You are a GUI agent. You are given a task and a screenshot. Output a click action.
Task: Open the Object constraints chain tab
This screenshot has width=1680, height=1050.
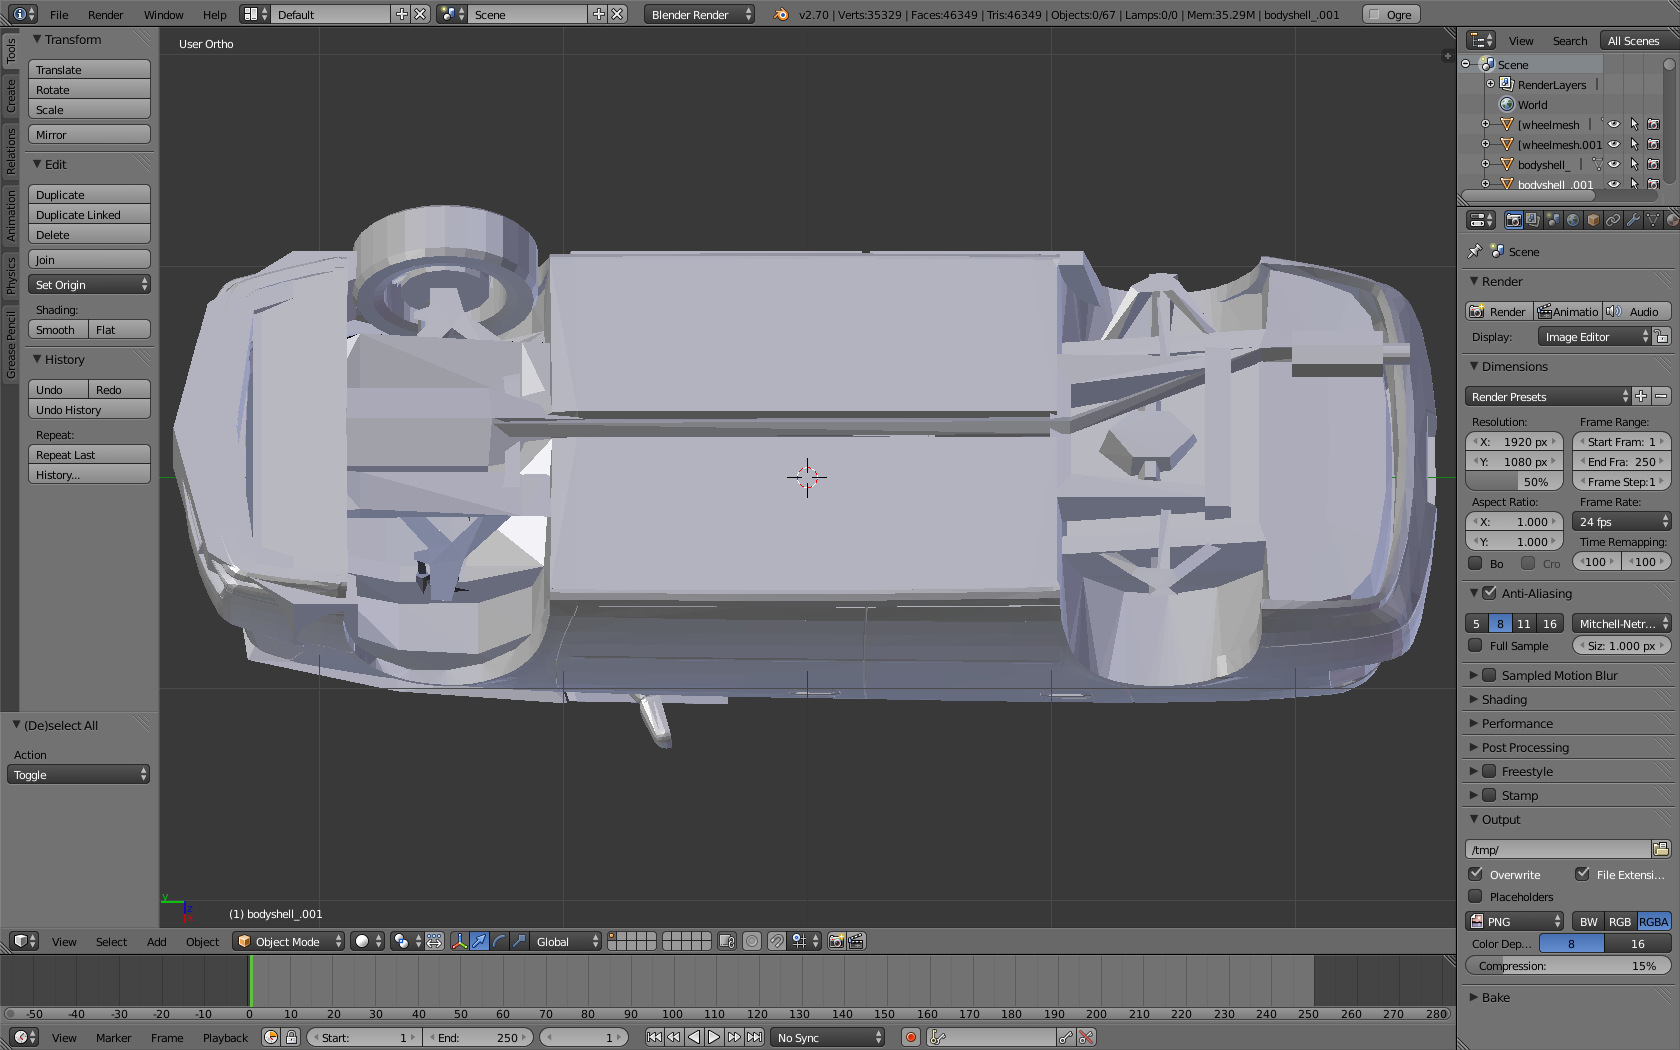click(1613, 220)
